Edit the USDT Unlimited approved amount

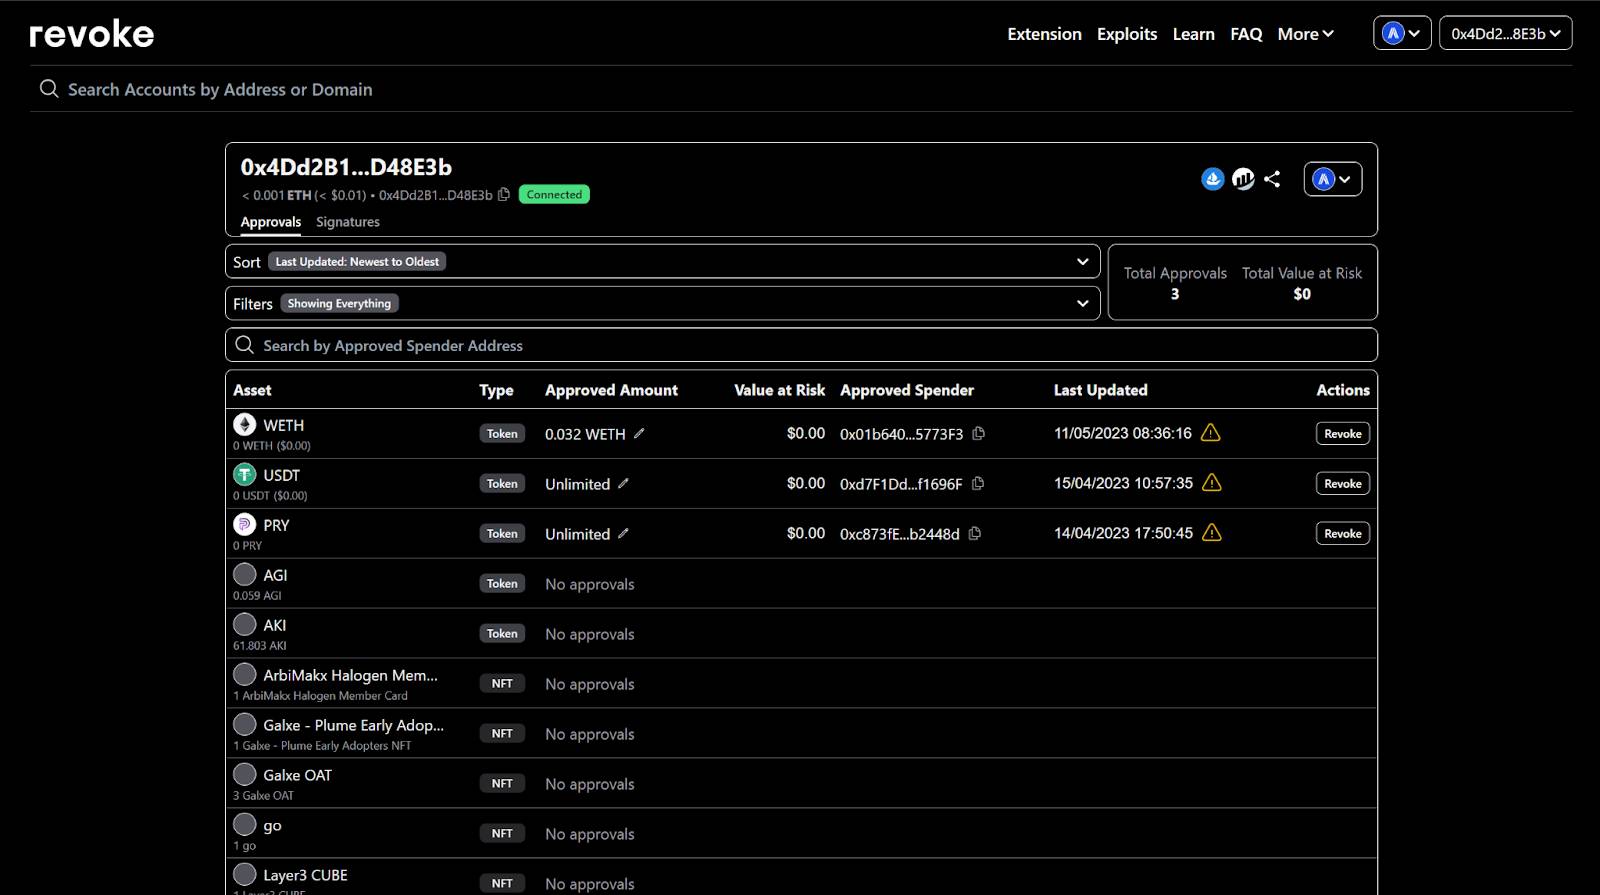(x=623, y=483)
